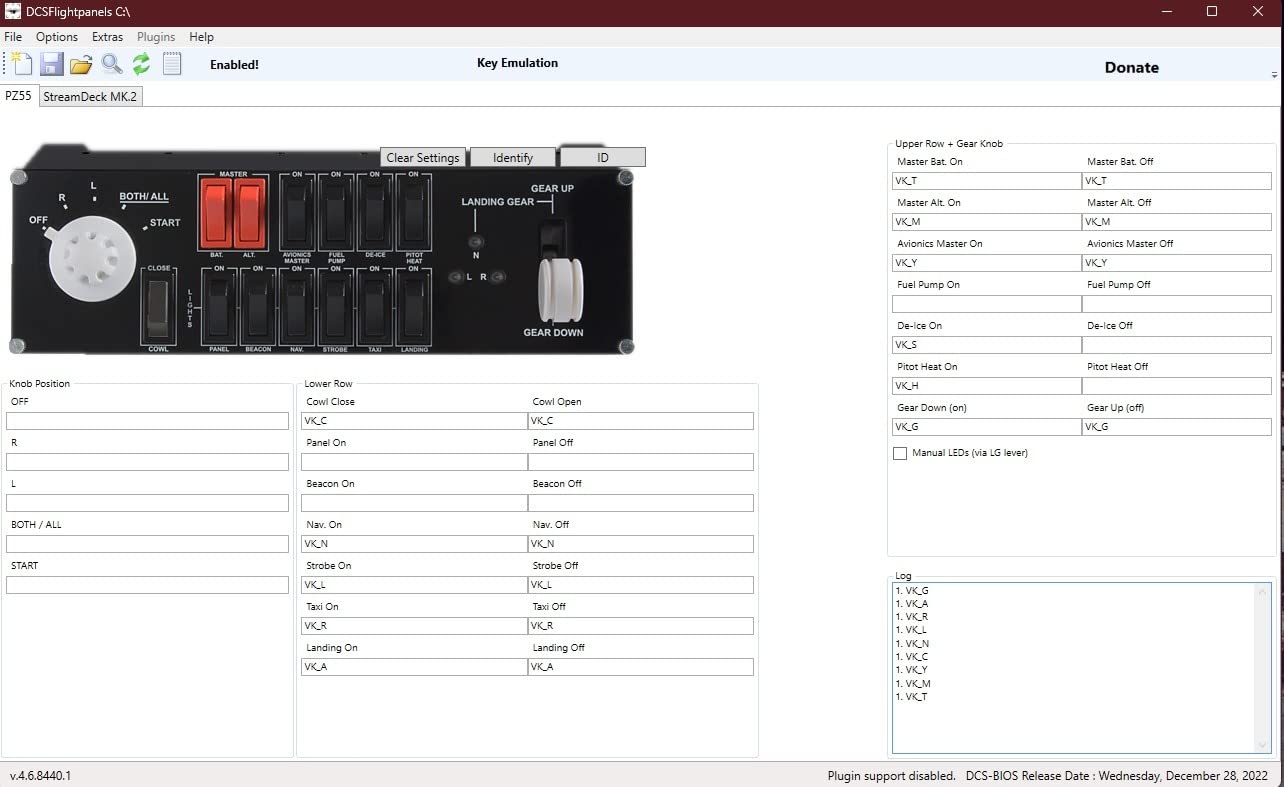Switch to the StreamDeck MK.2 tab
This screenshot has height=787, width=1284.
click(90, 96)
